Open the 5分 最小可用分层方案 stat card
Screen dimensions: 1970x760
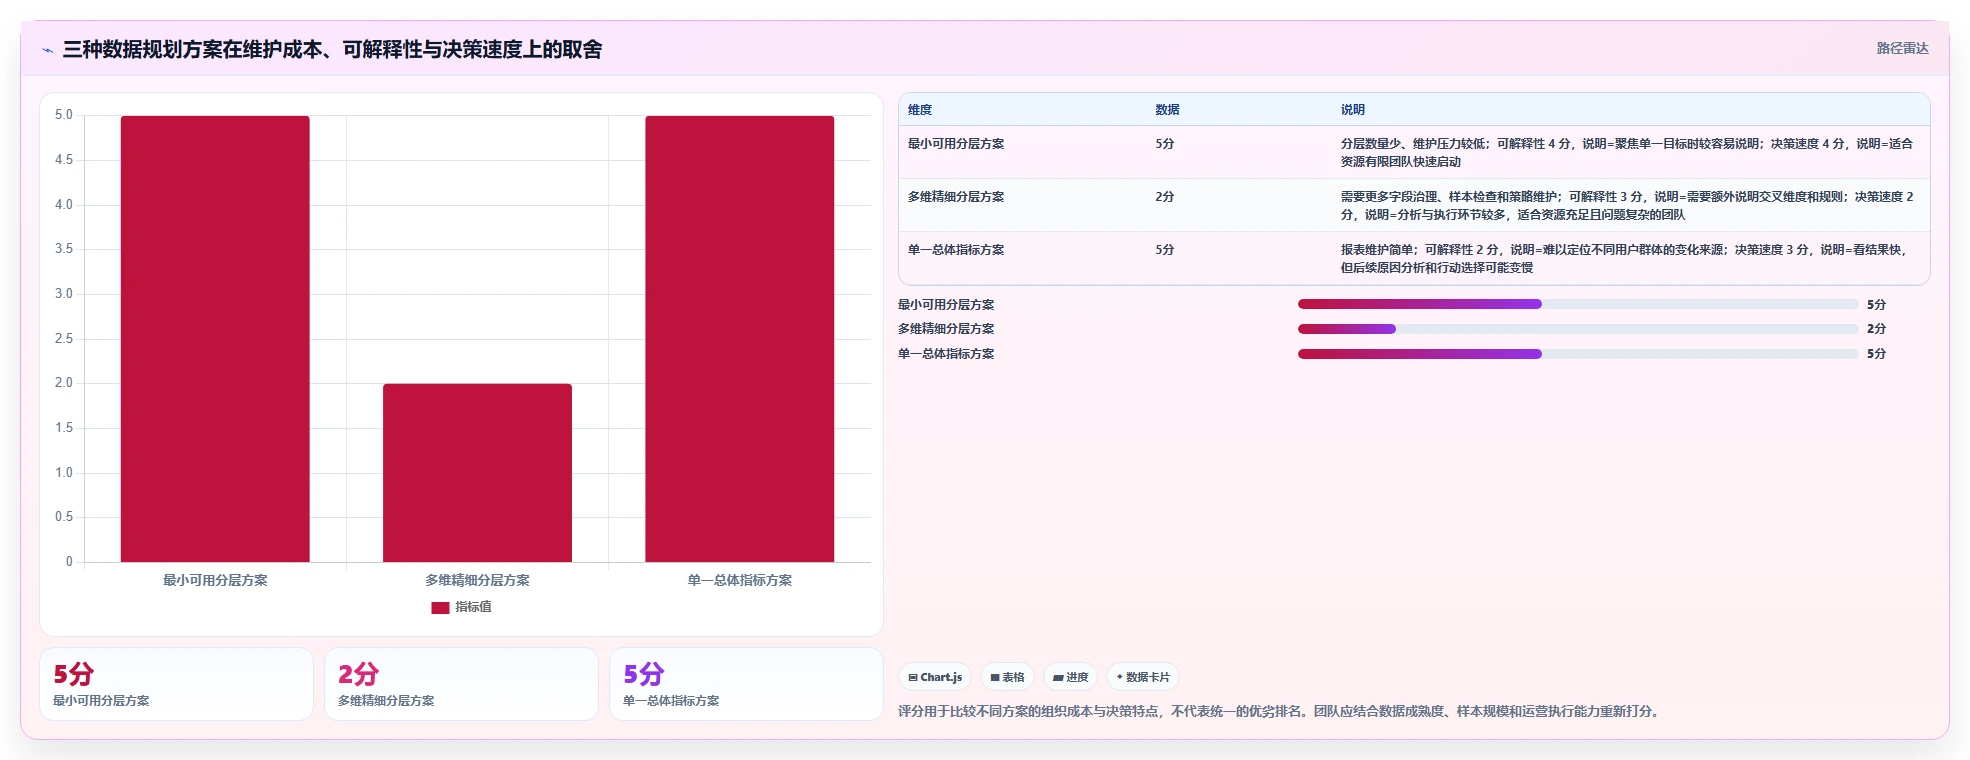[x=176, y=684]
